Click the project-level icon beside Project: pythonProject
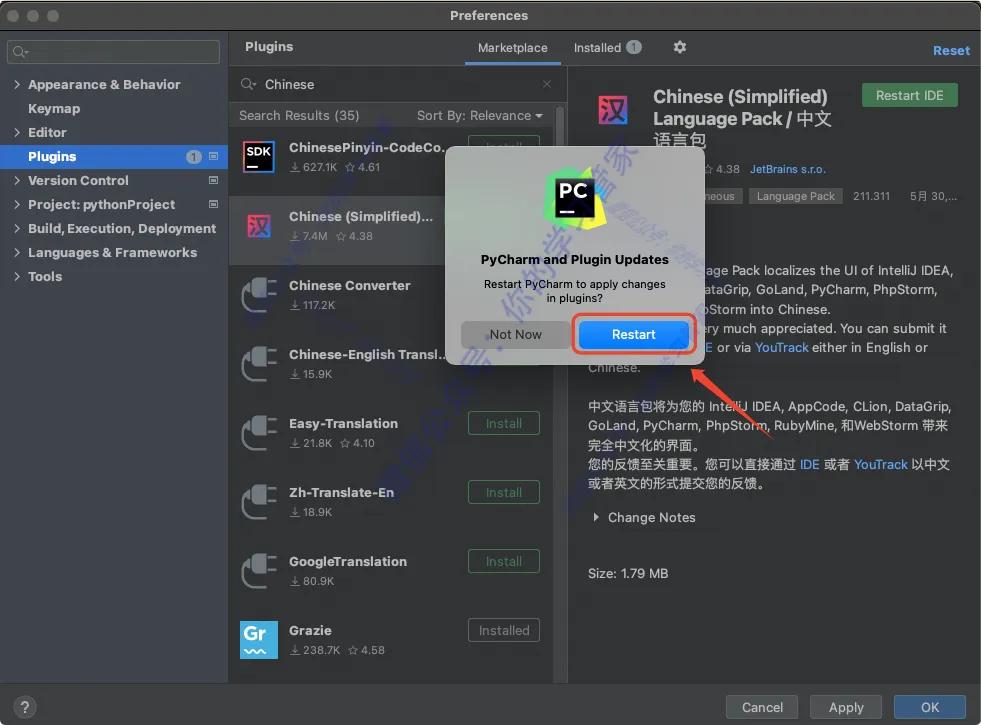The height and width of the screenshot is (725, 981). (x=213, y=205)
